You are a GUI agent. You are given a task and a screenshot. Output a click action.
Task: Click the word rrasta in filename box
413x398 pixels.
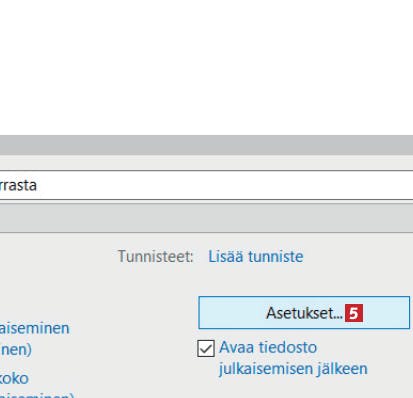(18, 185)
